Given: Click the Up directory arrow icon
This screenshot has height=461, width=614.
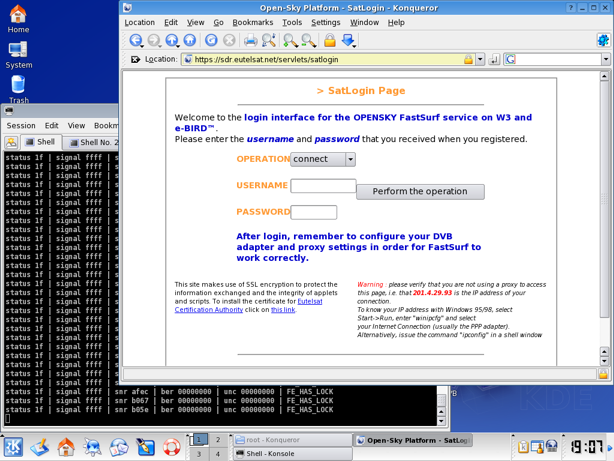Looking at the screenshot, I should (172, 40).
